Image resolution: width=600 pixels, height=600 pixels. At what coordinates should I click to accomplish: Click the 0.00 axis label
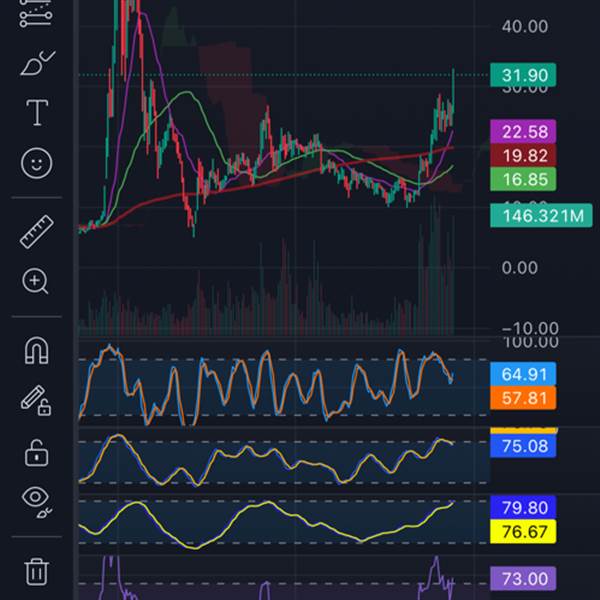click(520, 267)
